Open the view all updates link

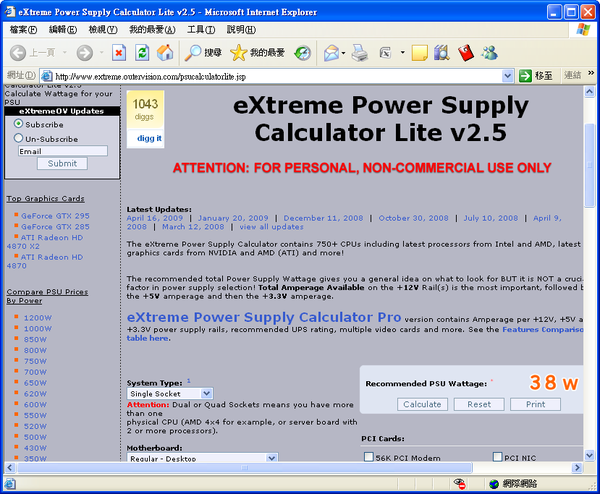(271, 227)
